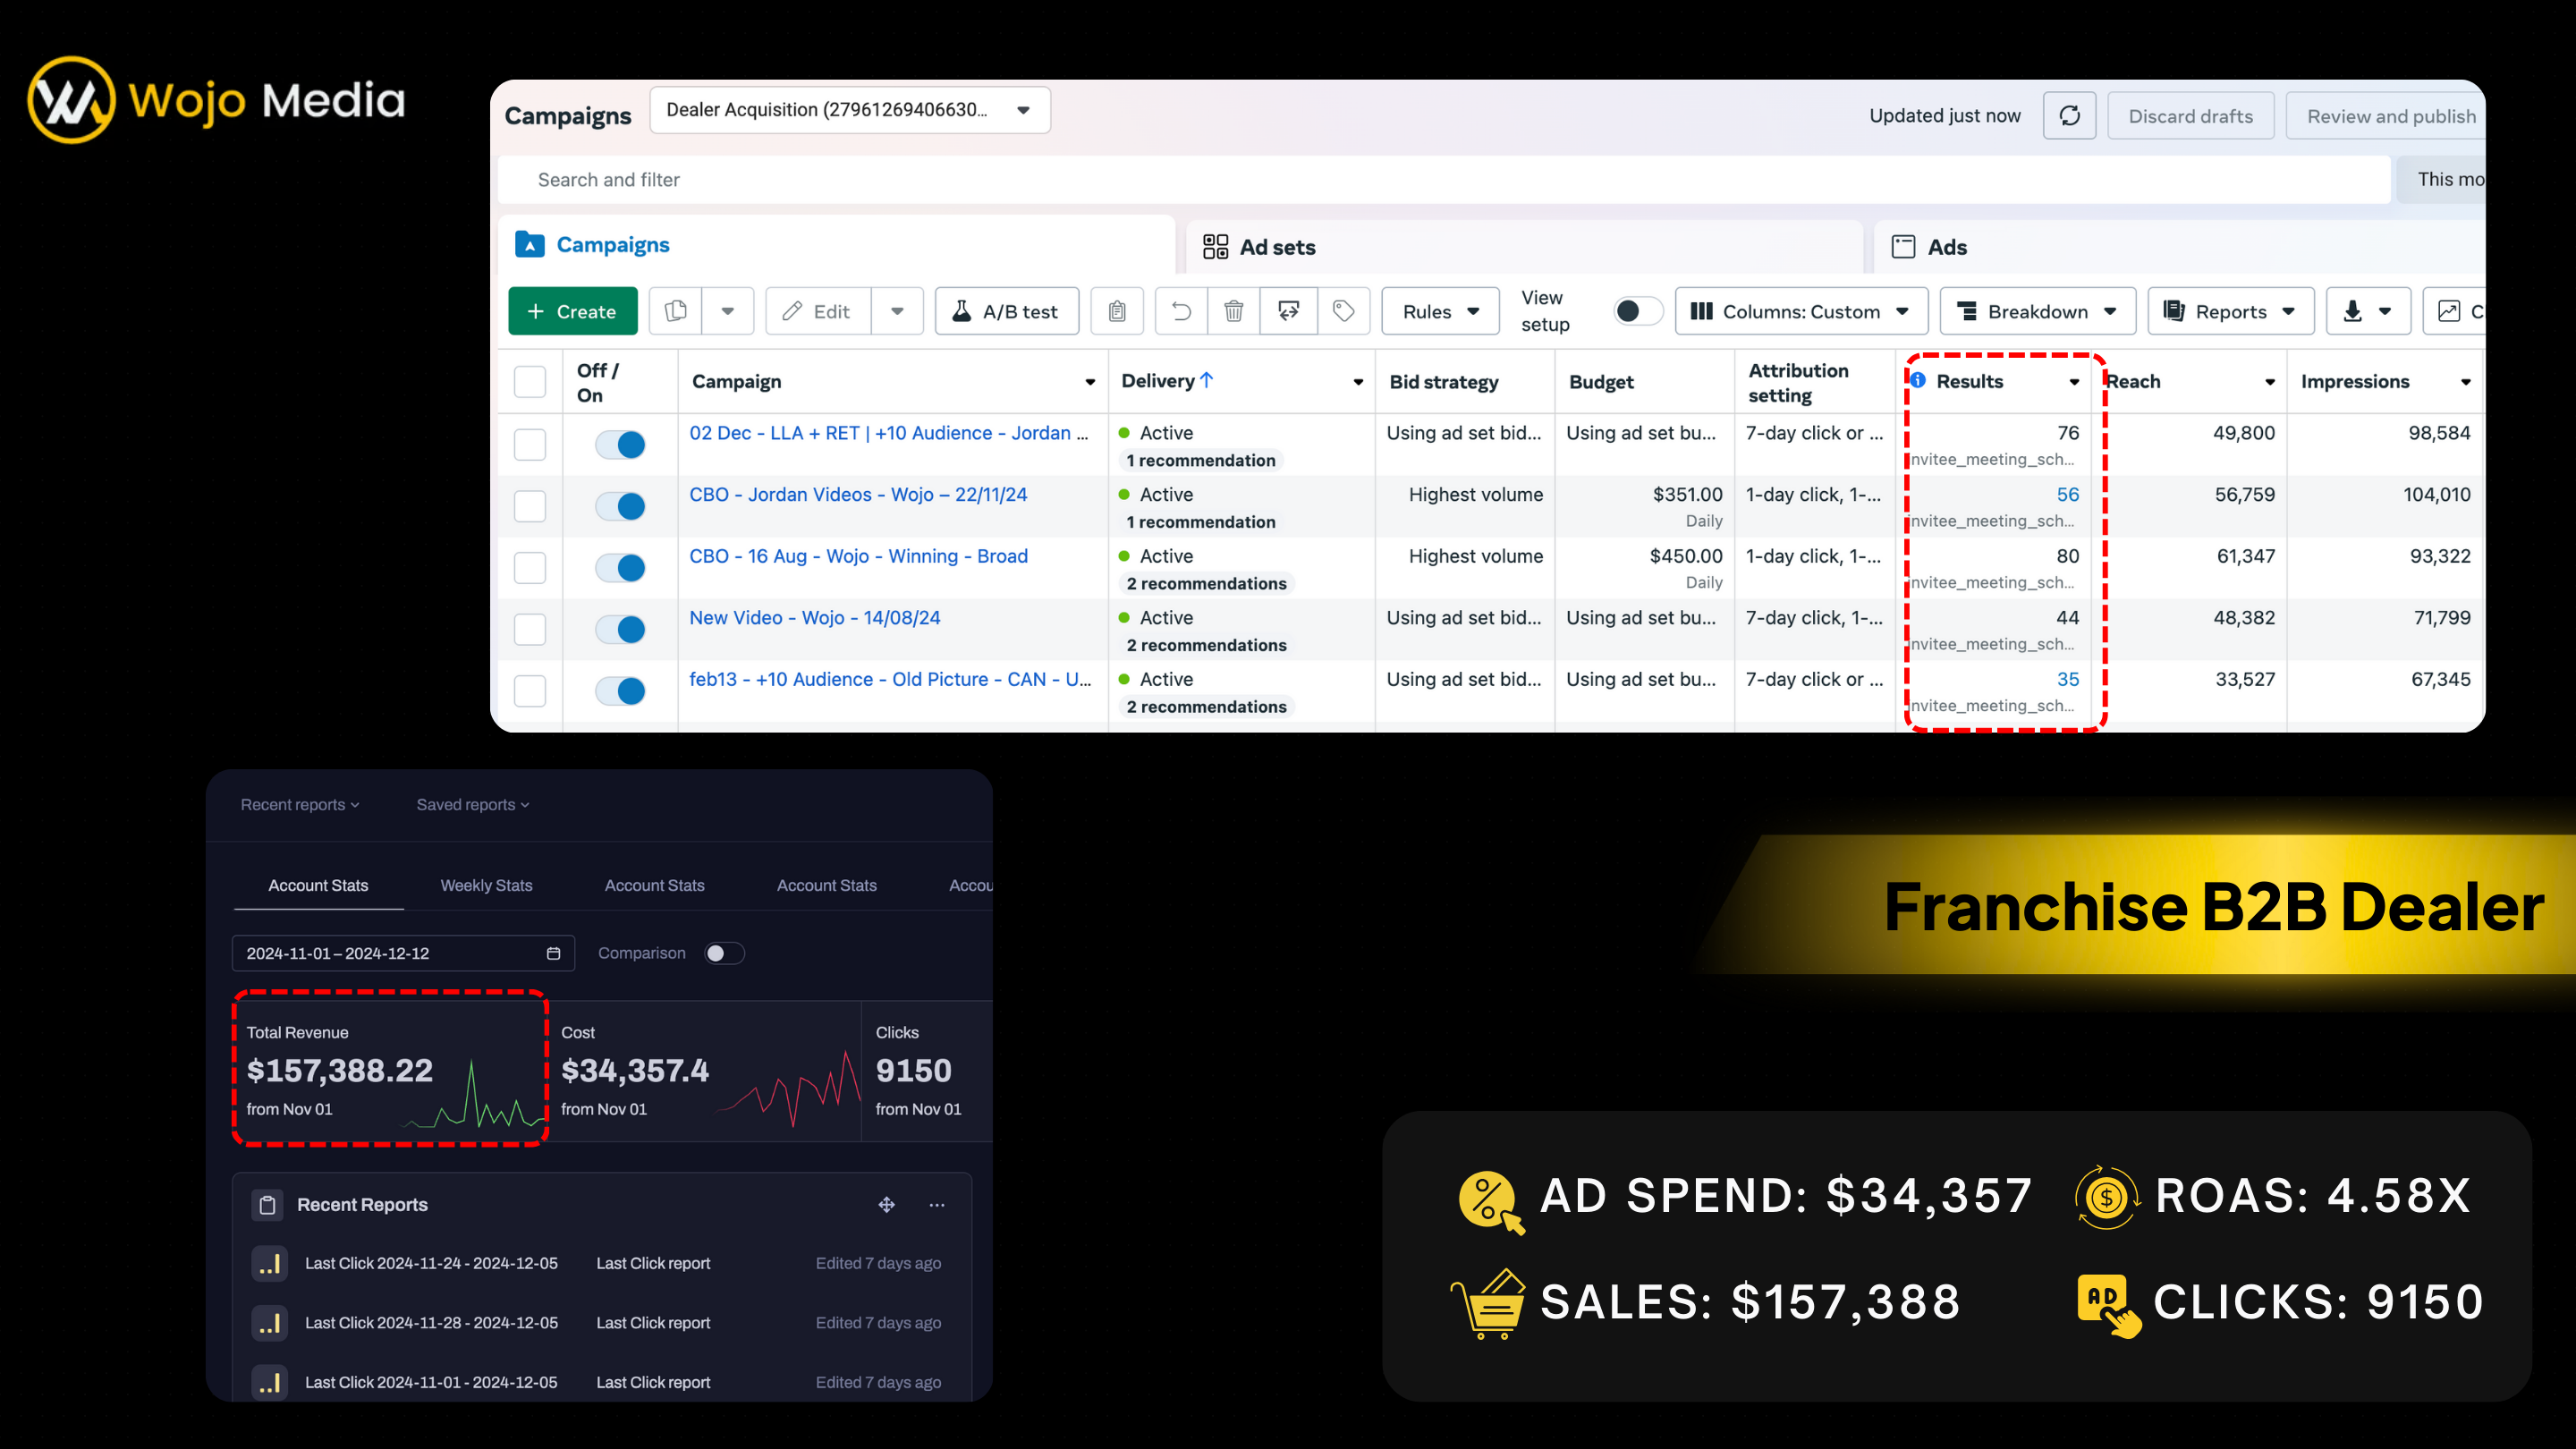Click the three-dots menu in Recent Reports
The image size is (2576, 1449).
936,1205
